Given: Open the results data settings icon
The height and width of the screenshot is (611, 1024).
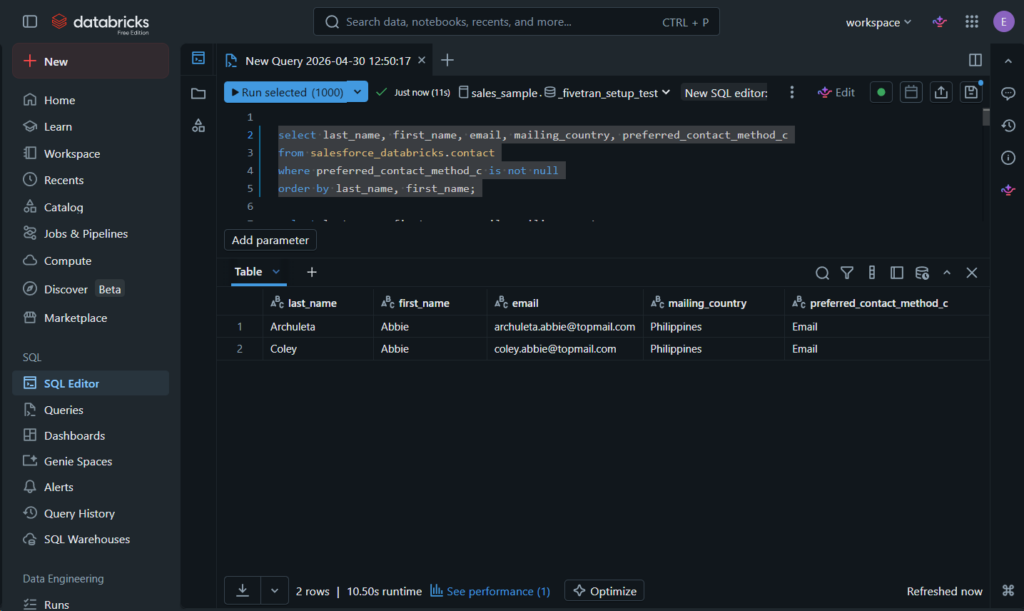Looking at the screenshot, I should [922, 273].
